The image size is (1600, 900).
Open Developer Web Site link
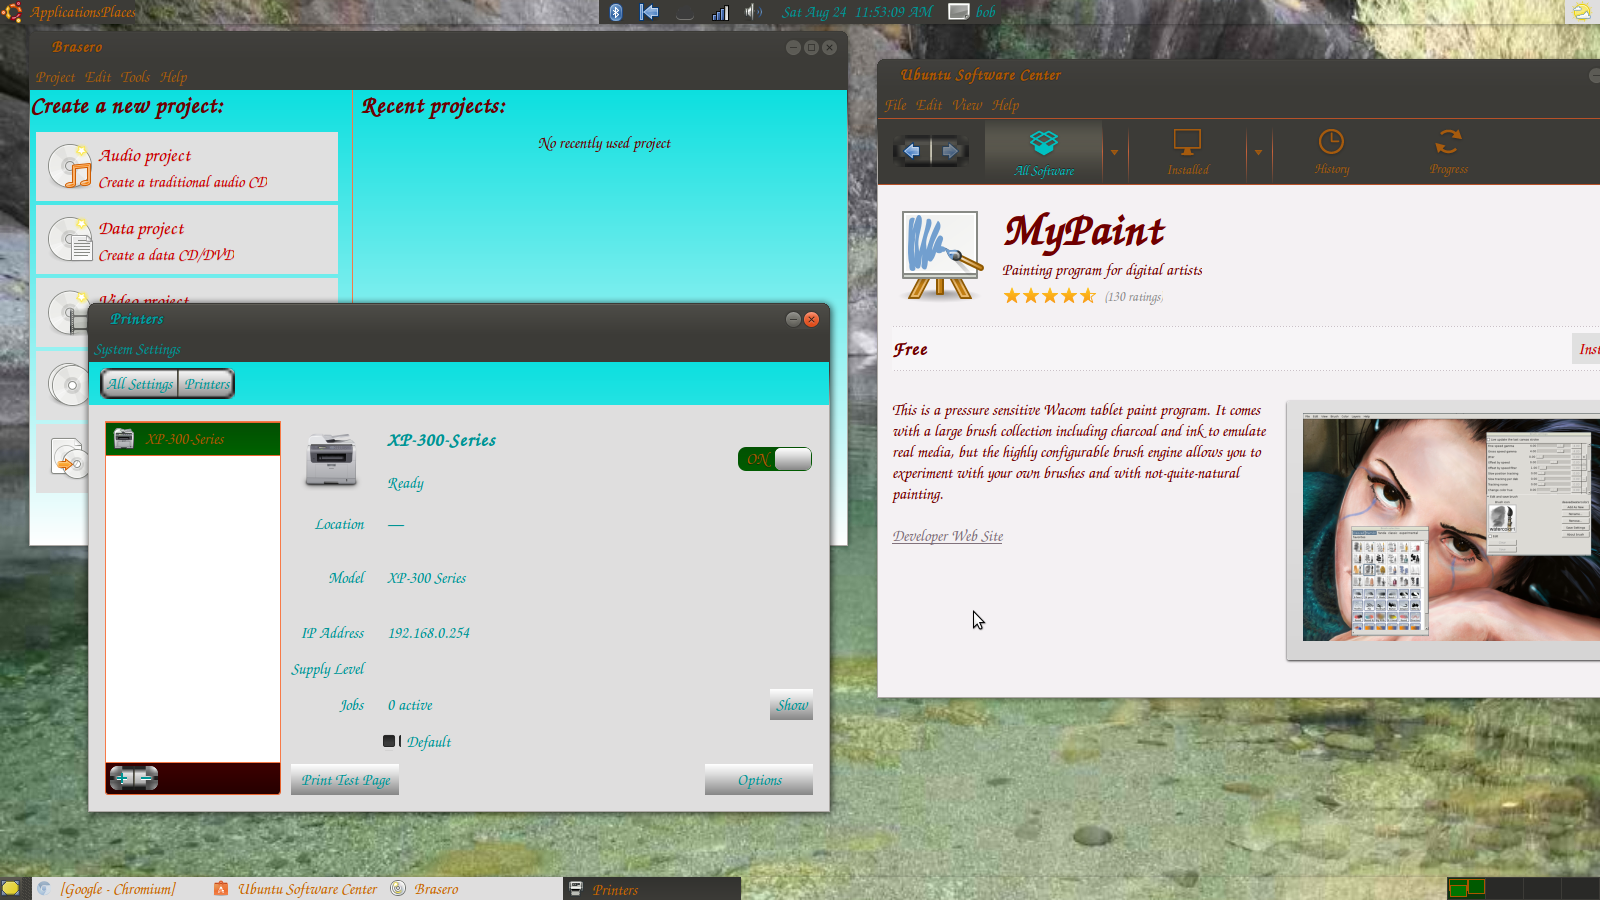tap(948, 536)
